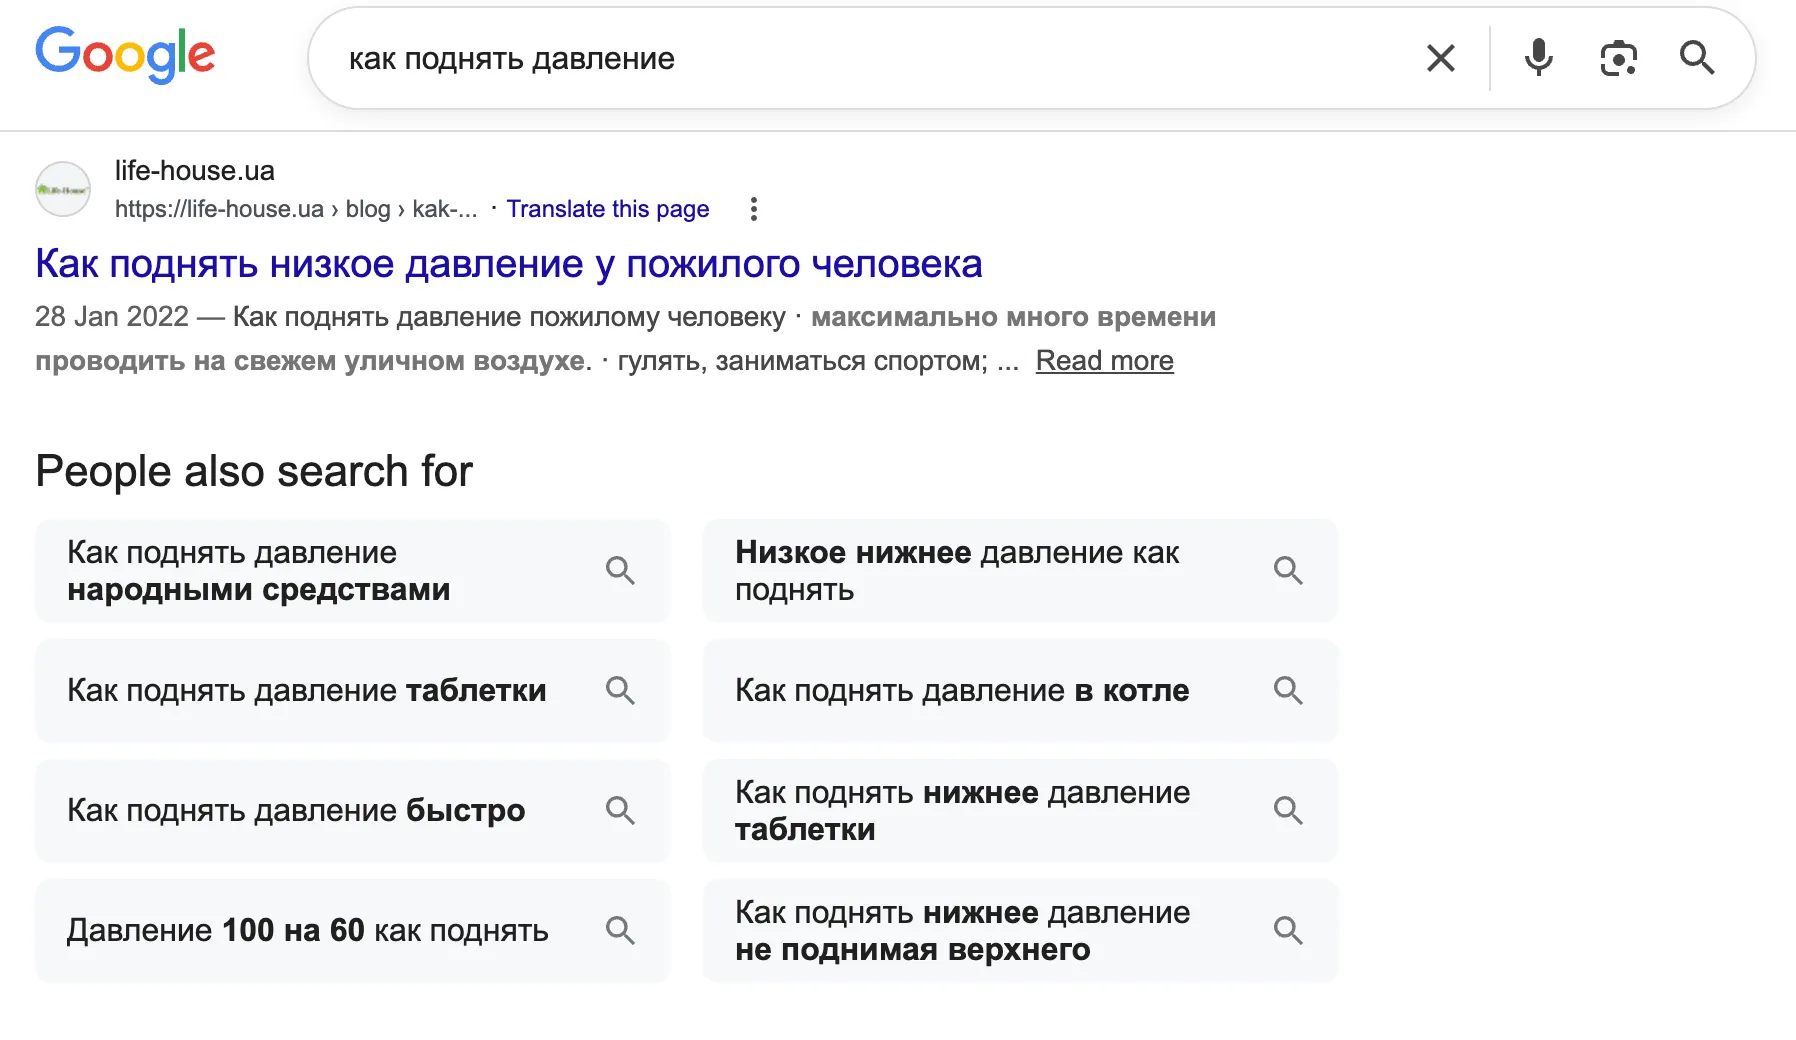The image size is (1796, 1040).
Task: Click the Google logo
Action: 125,55
